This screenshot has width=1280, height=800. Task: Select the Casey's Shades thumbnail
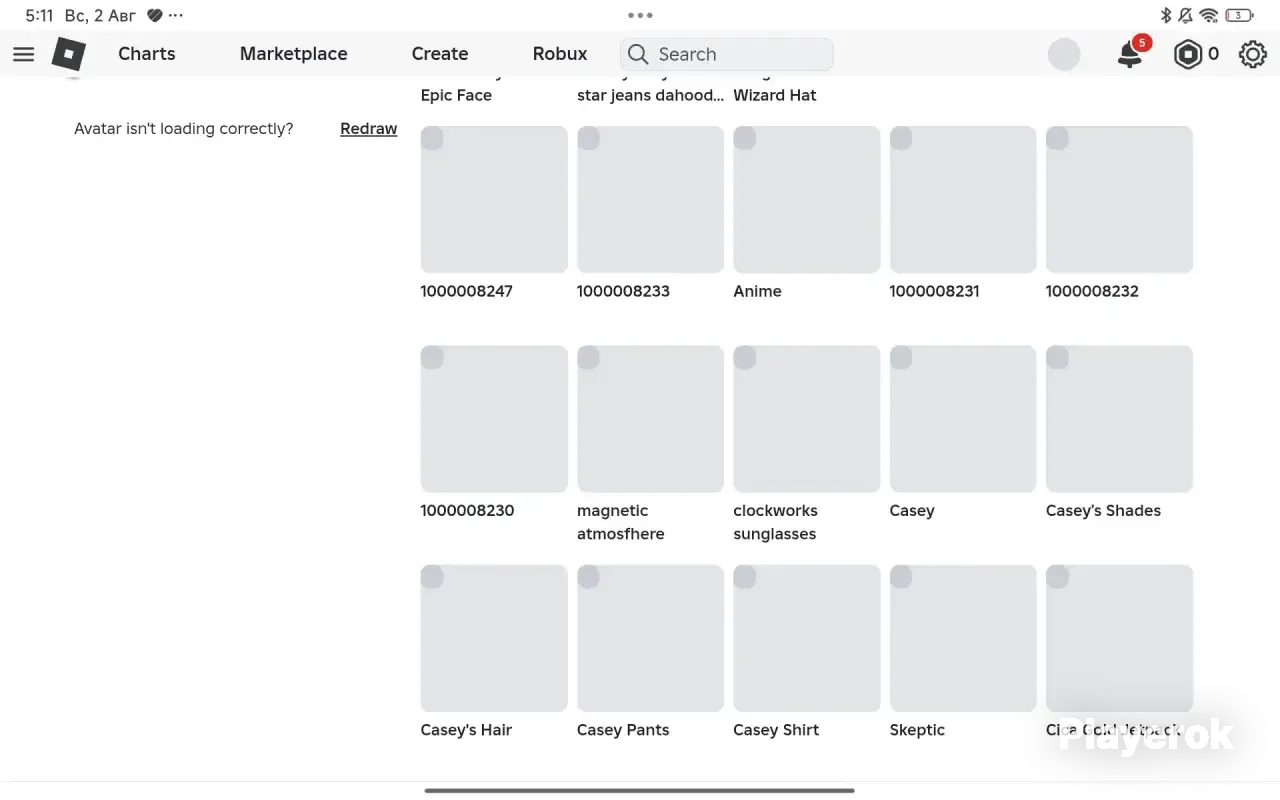(x=1119, y=419)
